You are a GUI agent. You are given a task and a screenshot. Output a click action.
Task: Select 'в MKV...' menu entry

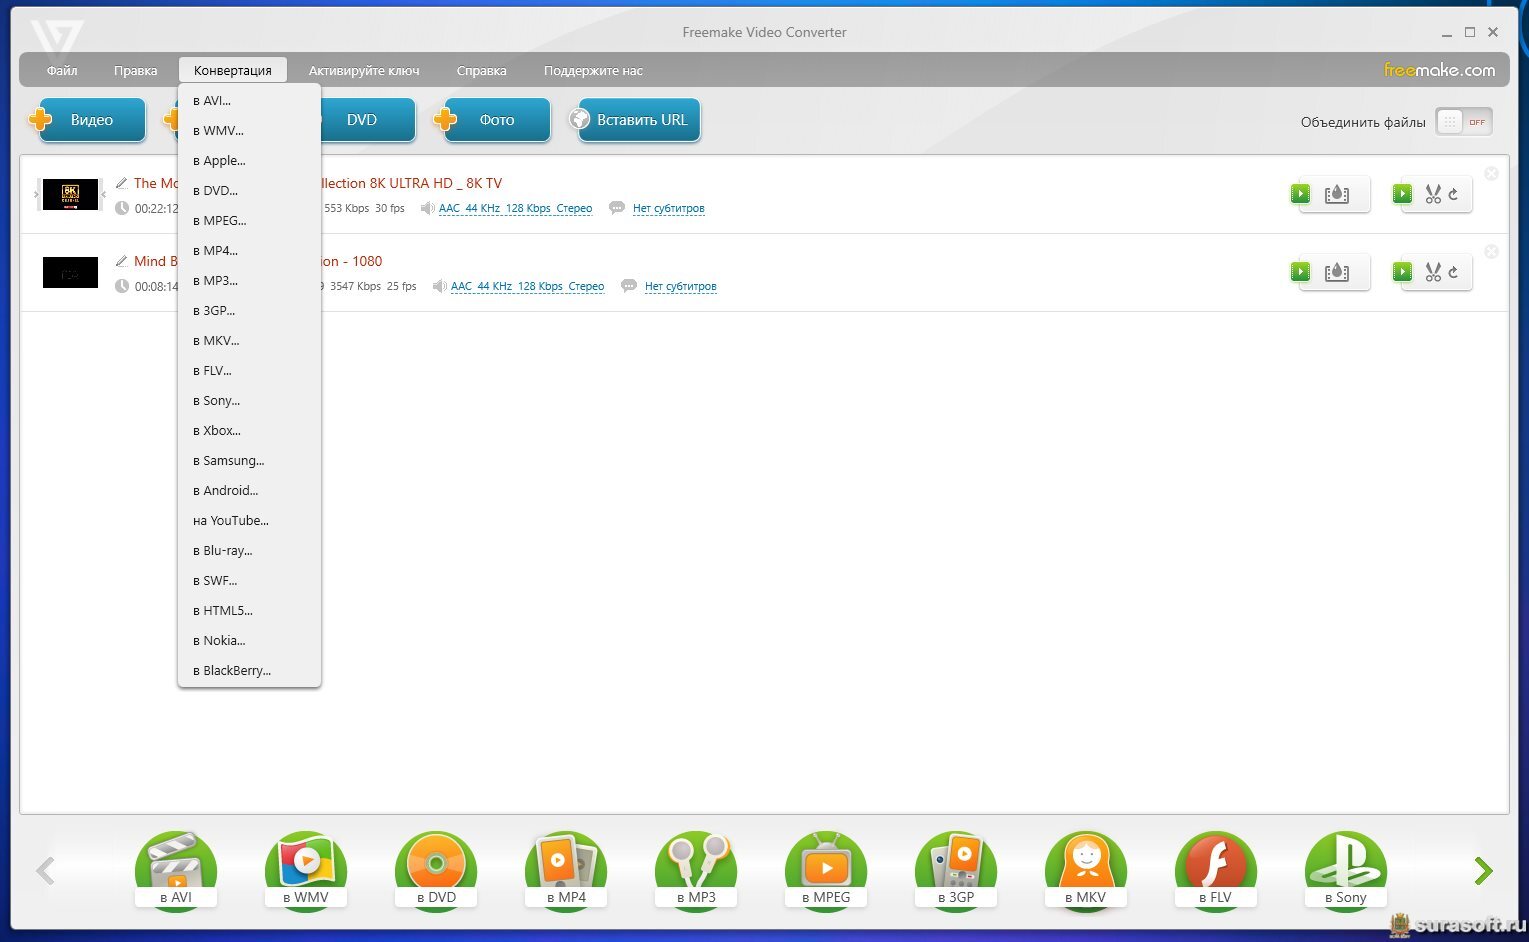(249, 340)
